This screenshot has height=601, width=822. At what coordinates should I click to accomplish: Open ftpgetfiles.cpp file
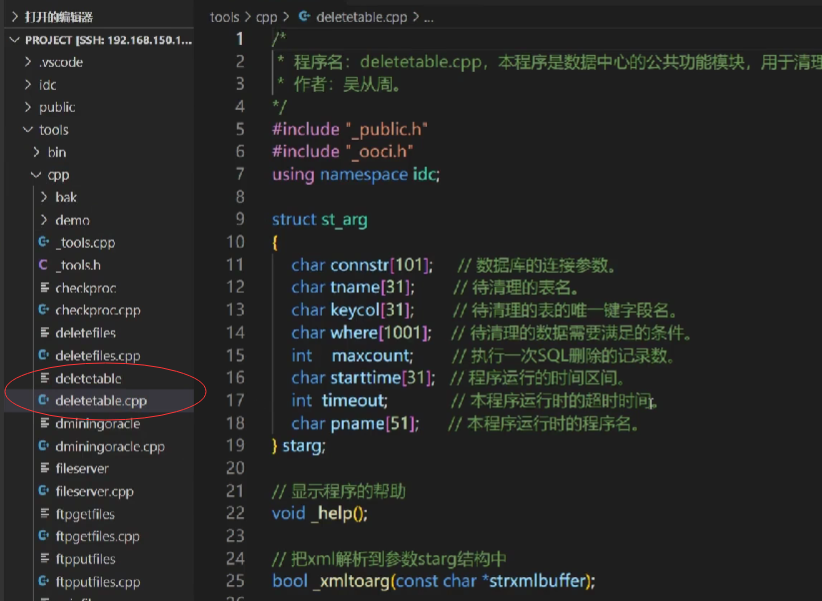[x=98, y=536]
